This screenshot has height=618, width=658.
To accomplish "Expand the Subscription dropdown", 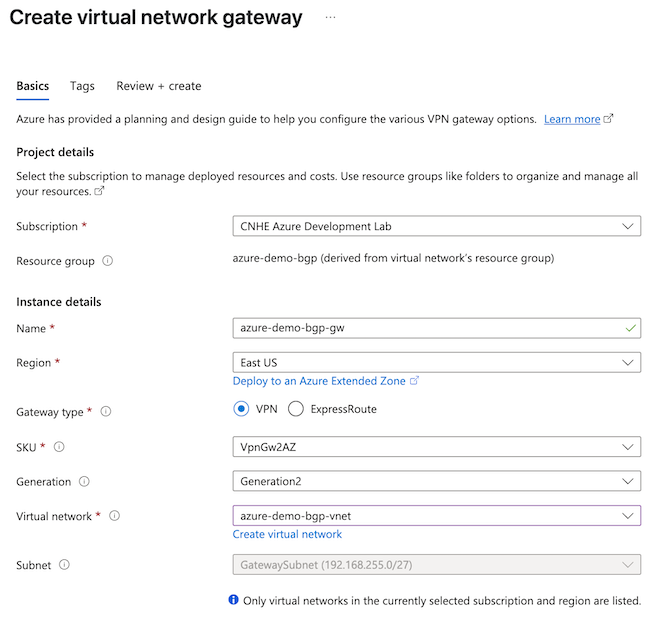I will point(436,226).
